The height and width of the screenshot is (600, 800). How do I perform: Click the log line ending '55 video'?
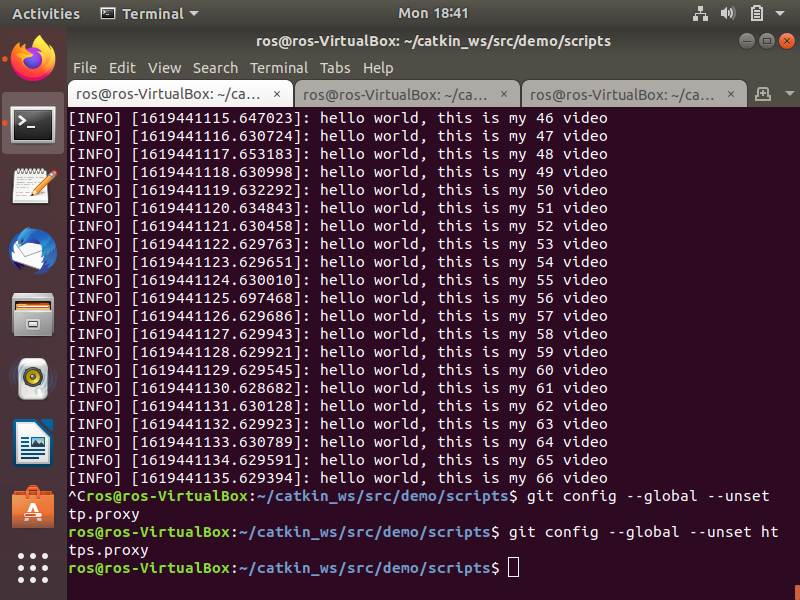[x=338, y=280]
